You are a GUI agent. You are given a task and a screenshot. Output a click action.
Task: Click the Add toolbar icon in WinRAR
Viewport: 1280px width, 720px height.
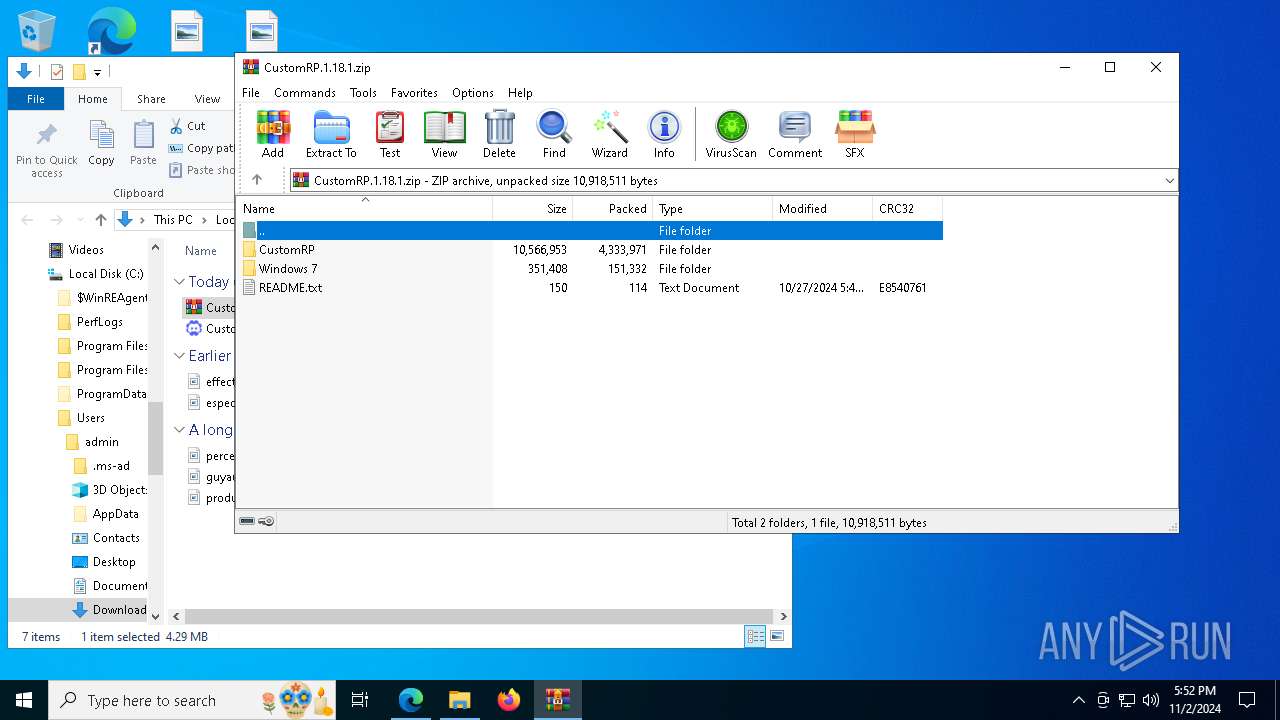[x=273, y=134]
